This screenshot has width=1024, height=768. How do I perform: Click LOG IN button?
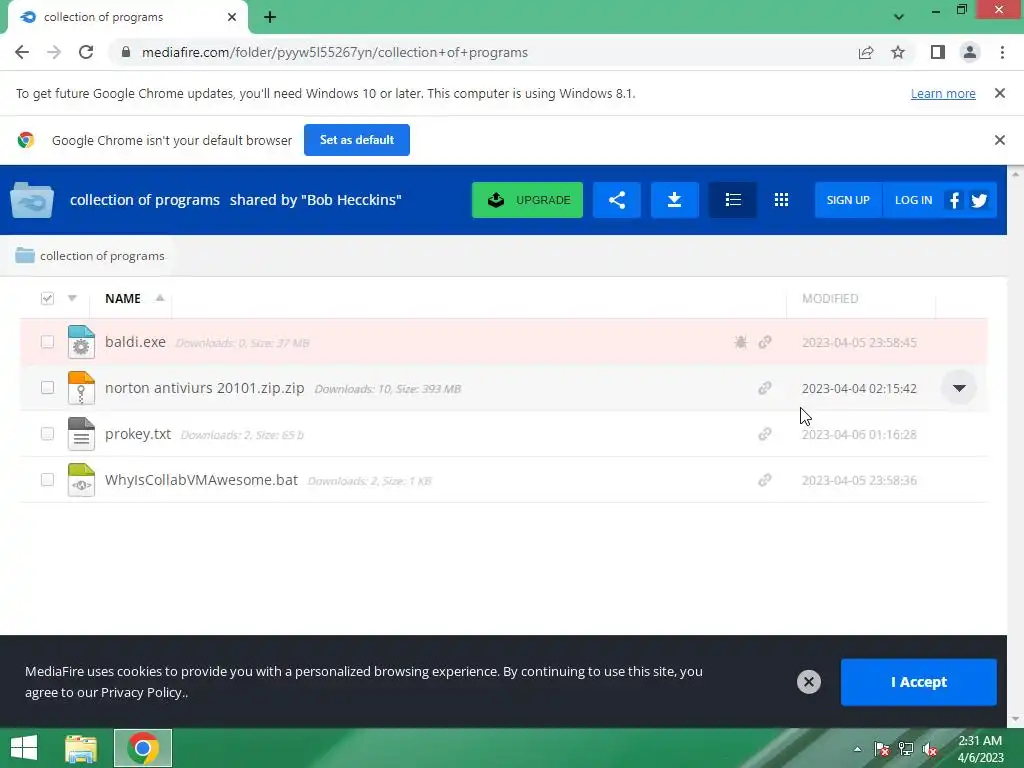(x=913, y=200)
